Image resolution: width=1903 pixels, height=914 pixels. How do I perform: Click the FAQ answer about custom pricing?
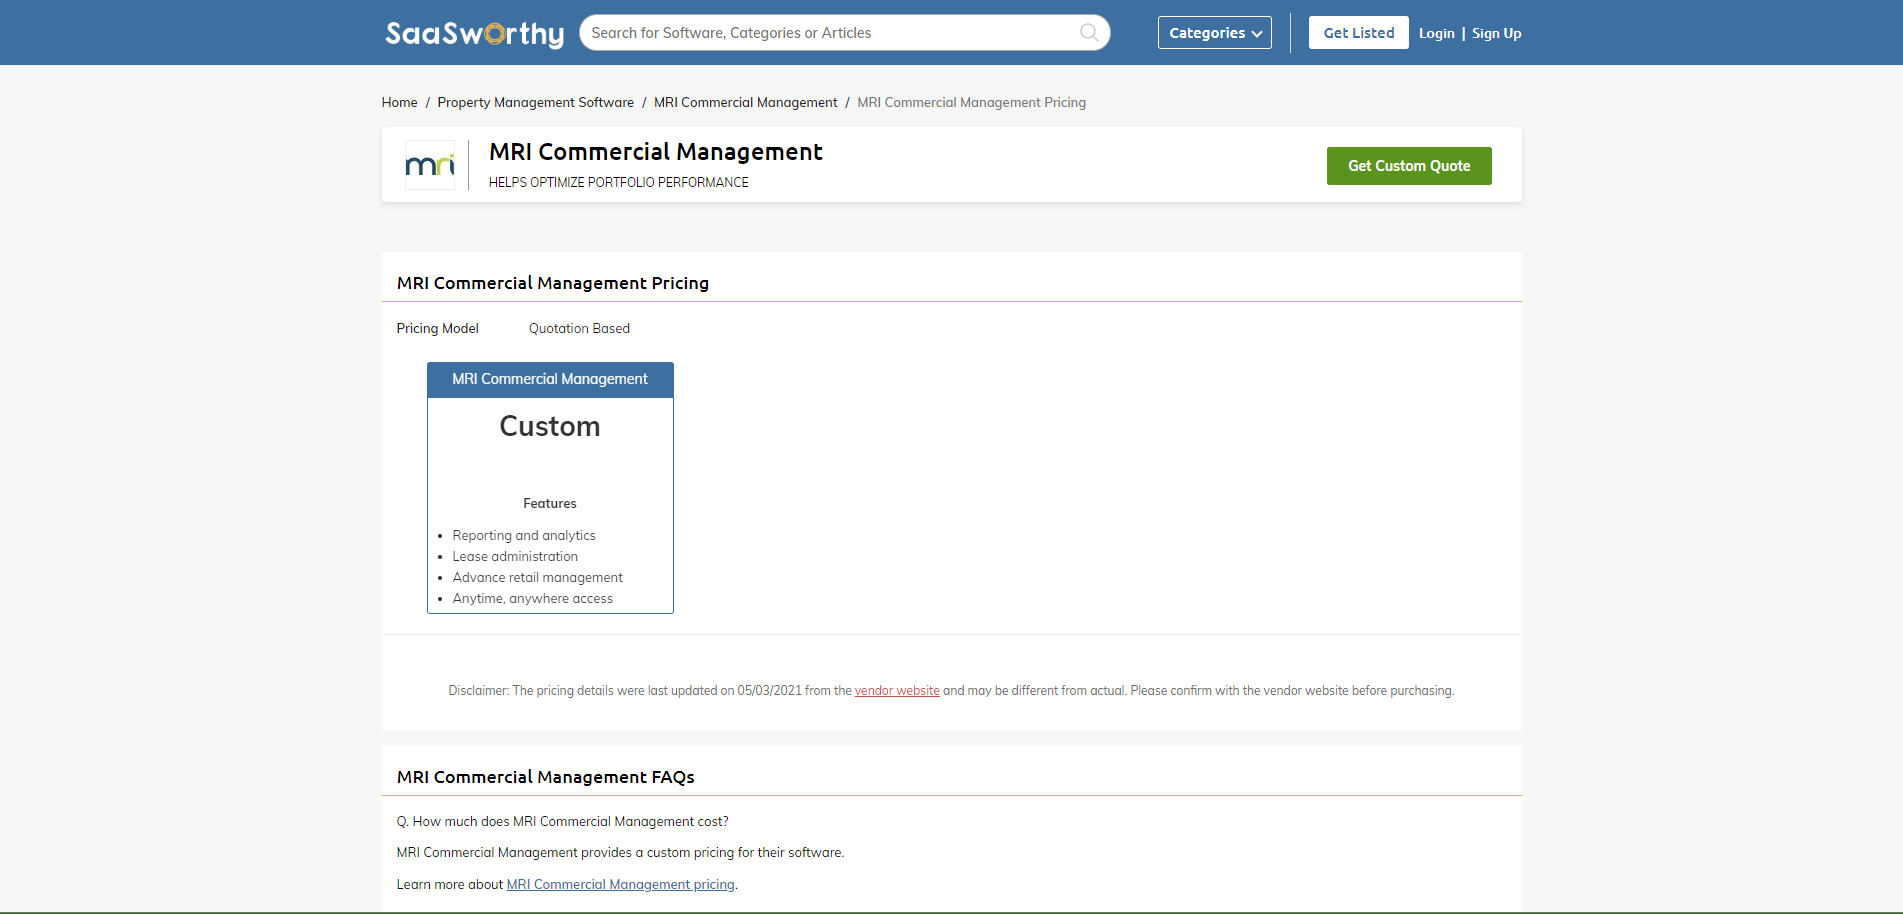(621, 852)
